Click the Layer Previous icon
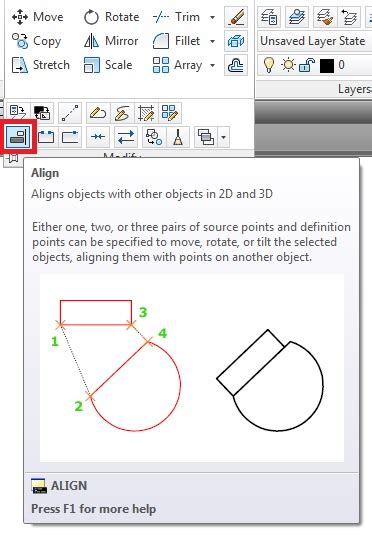 click(x=349, y=17)
